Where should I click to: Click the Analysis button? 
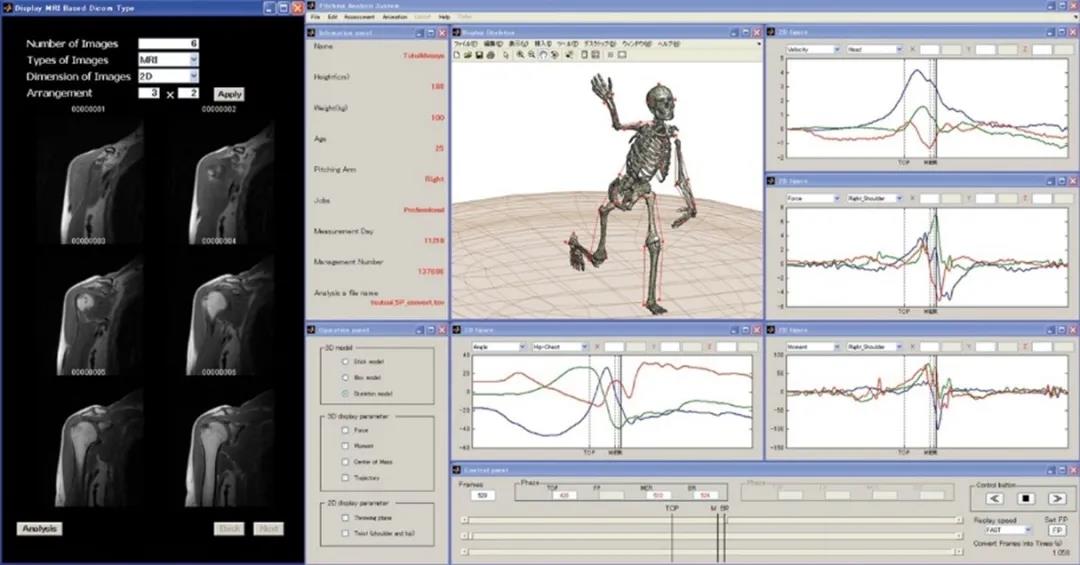(40, 528)
